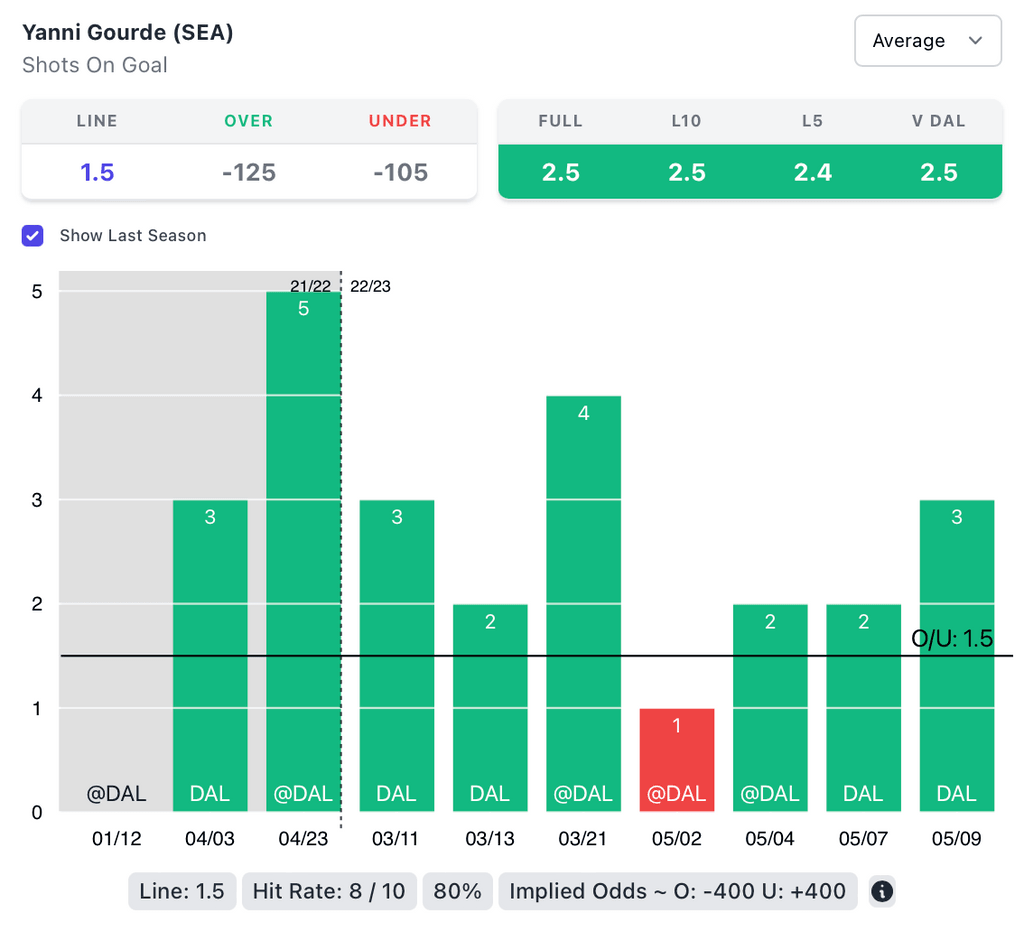Click the 22/23 season label
The height and width of the screenshot is (932, 1024).
[370, 286]
